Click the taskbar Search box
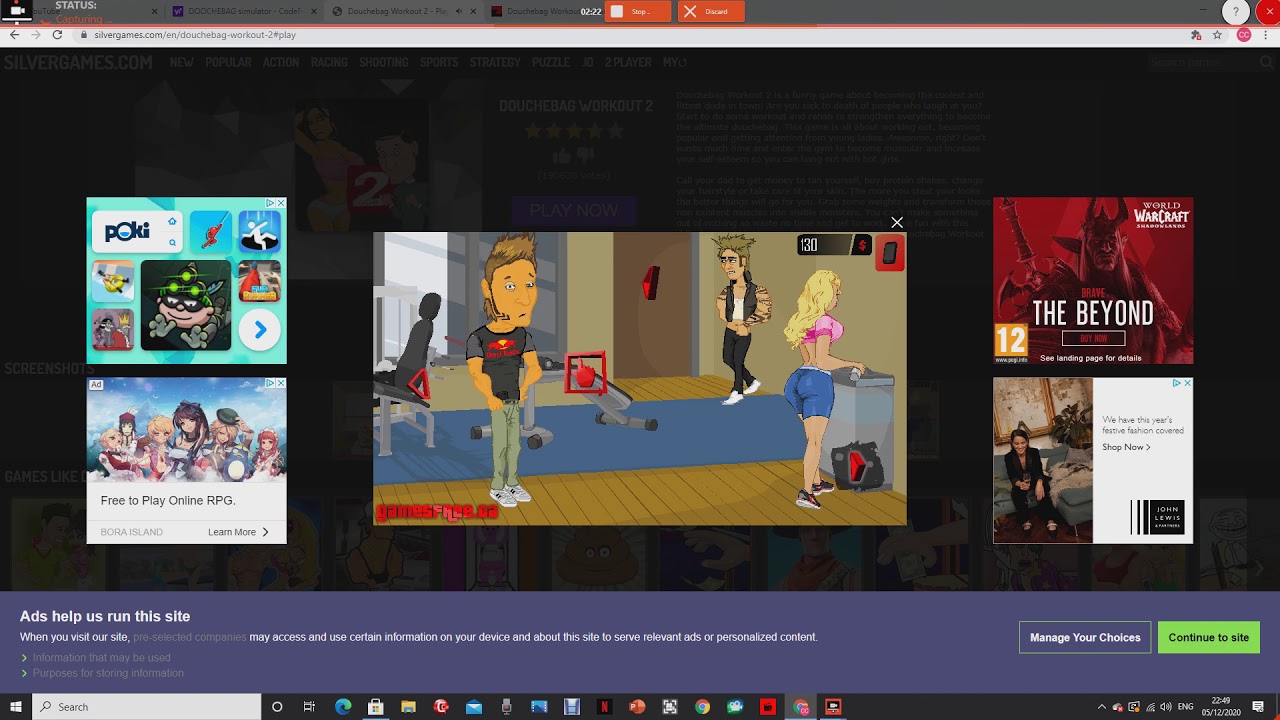 click(x=147, y=707)
